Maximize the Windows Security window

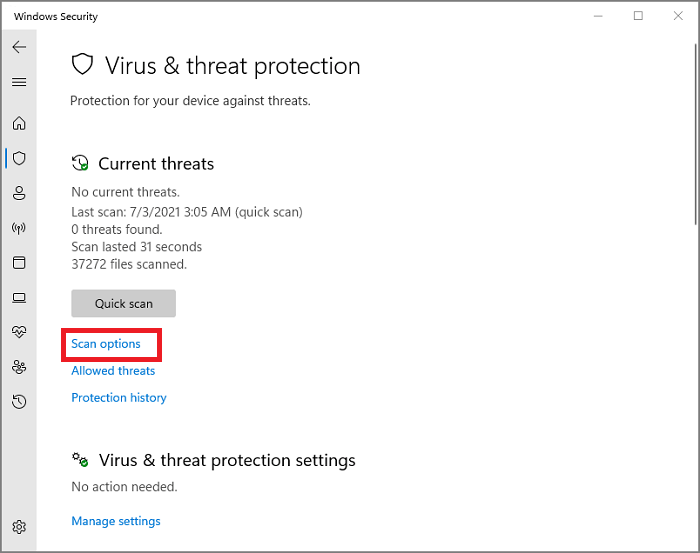tap(638, 16)
